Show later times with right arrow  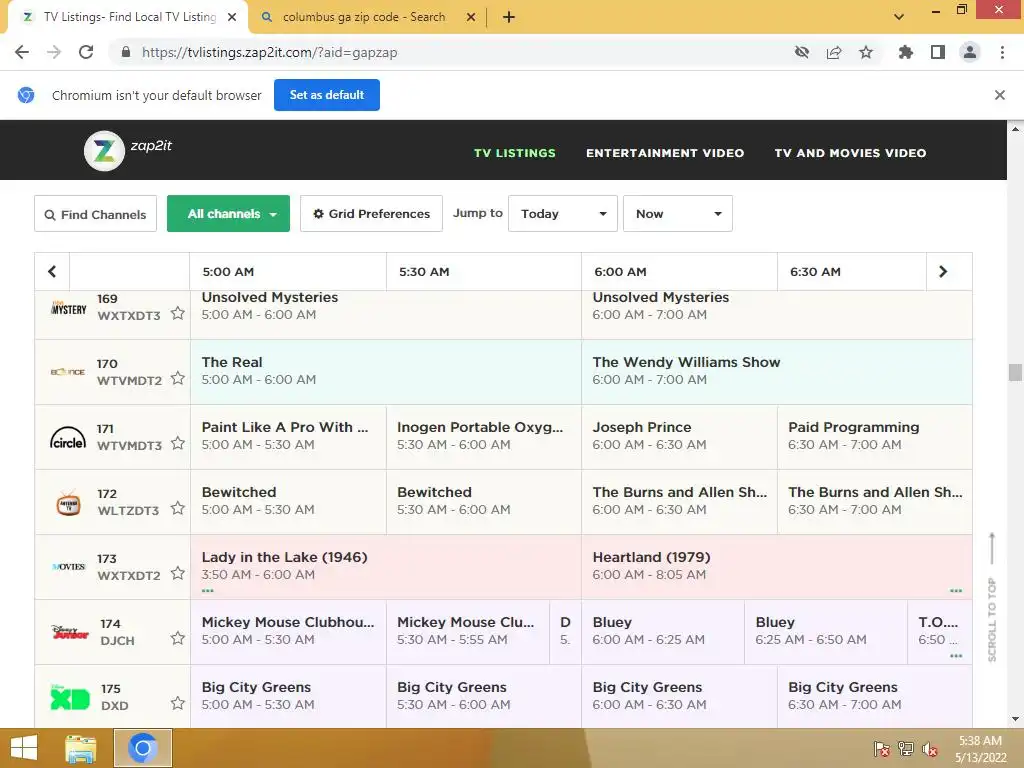943,271
